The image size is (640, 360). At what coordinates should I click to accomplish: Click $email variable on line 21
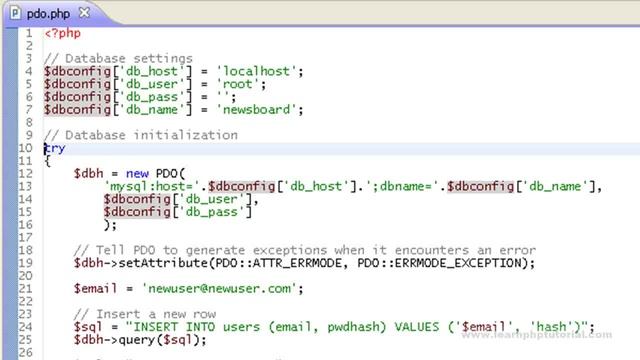(x=96, y=289)
